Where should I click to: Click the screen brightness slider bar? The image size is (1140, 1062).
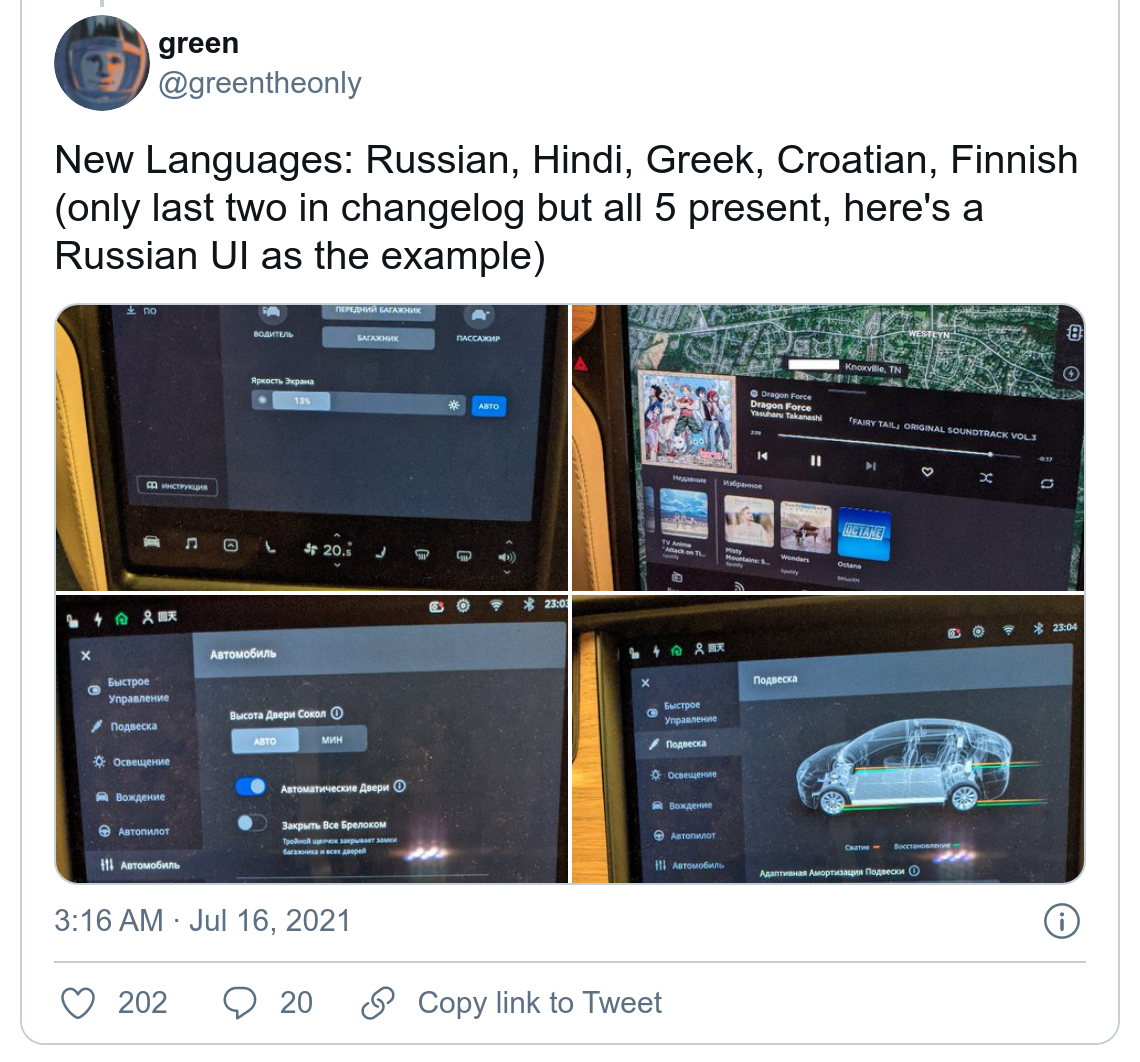[357, 403]
